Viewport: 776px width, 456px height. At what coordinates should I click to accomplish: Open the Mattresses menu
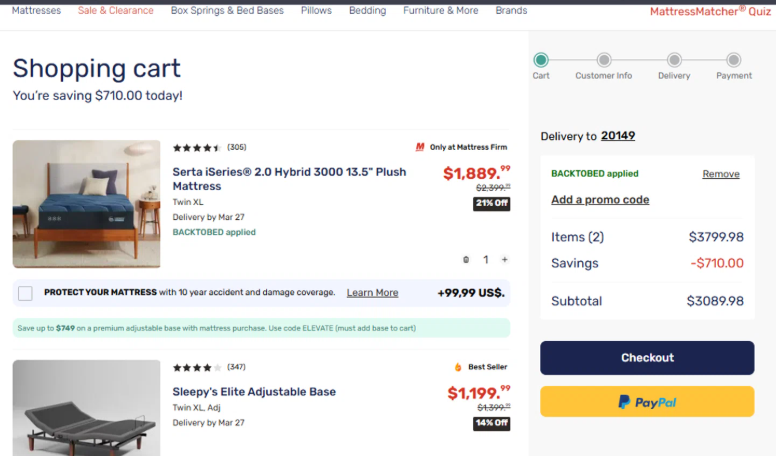pos(36,10)
